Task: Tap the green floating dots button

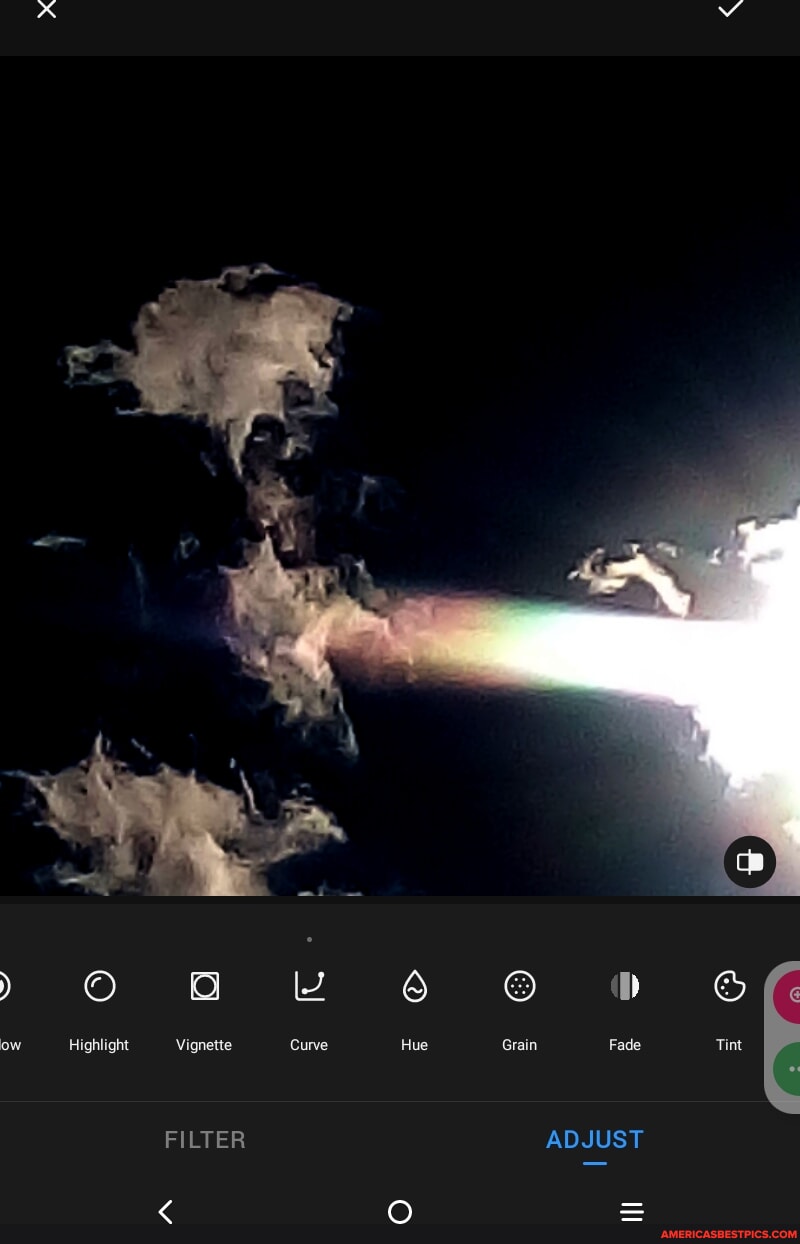Action: click(791, 1069)
